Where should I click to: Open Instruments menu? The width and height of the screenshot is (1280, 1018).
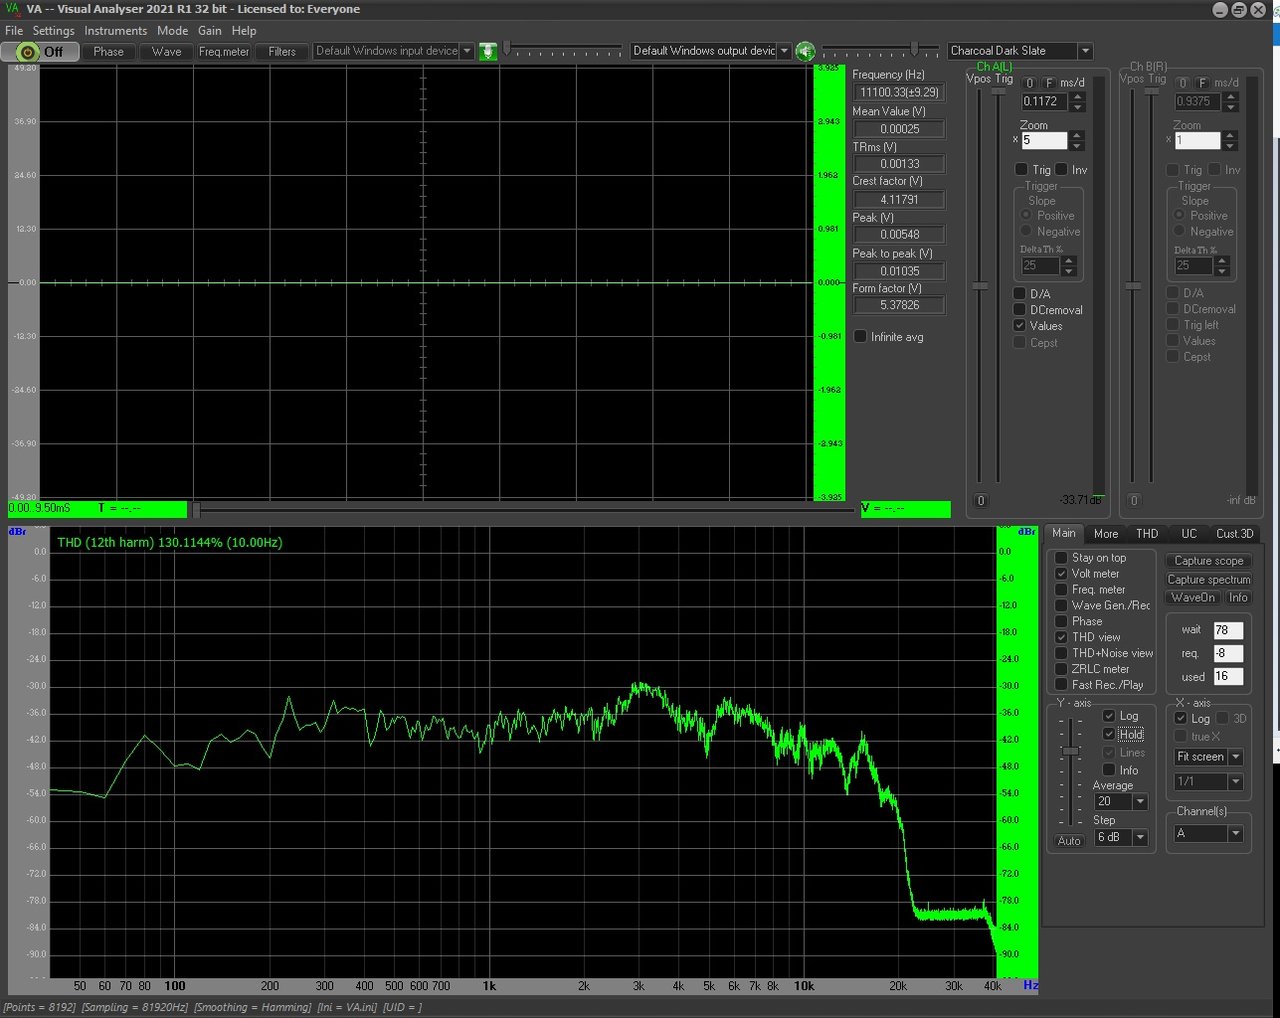(x=115, y=31)
